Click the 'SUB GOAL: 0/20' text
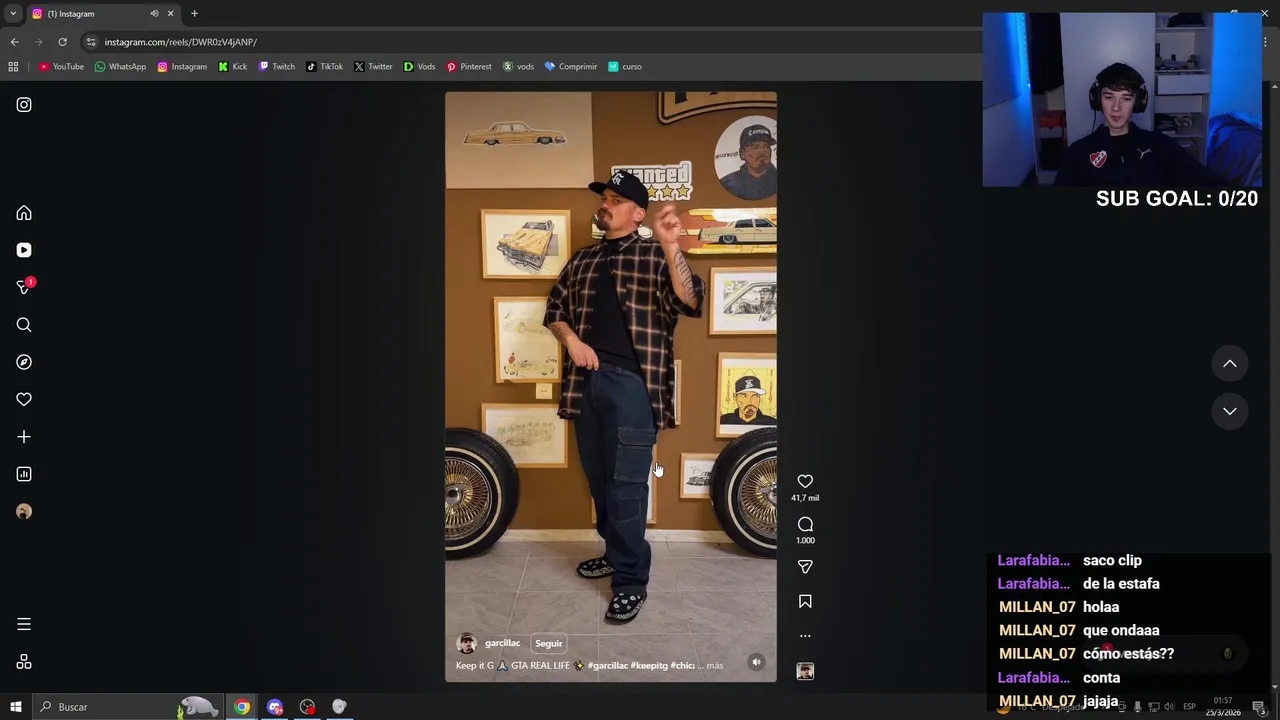This screenshot has height=720, width=1280. pos(1177,198)
